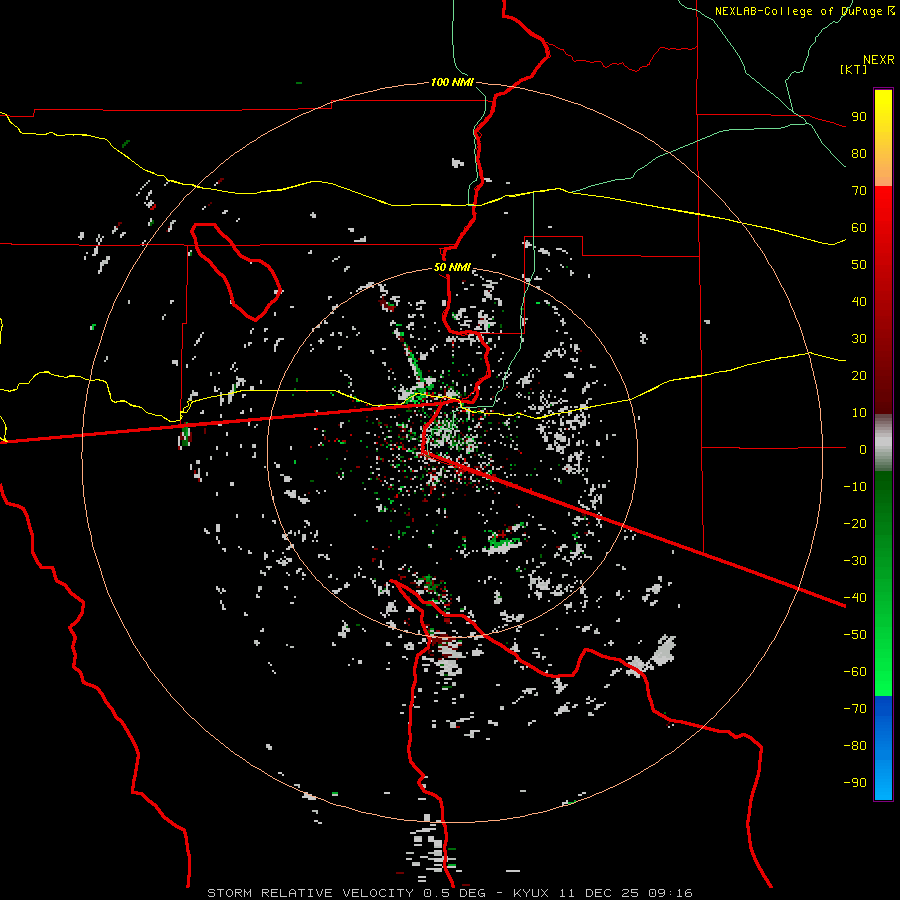This screenshot has height=900, width=900.
Task: Click the positive 10 scale value
Action: point(859,413)
